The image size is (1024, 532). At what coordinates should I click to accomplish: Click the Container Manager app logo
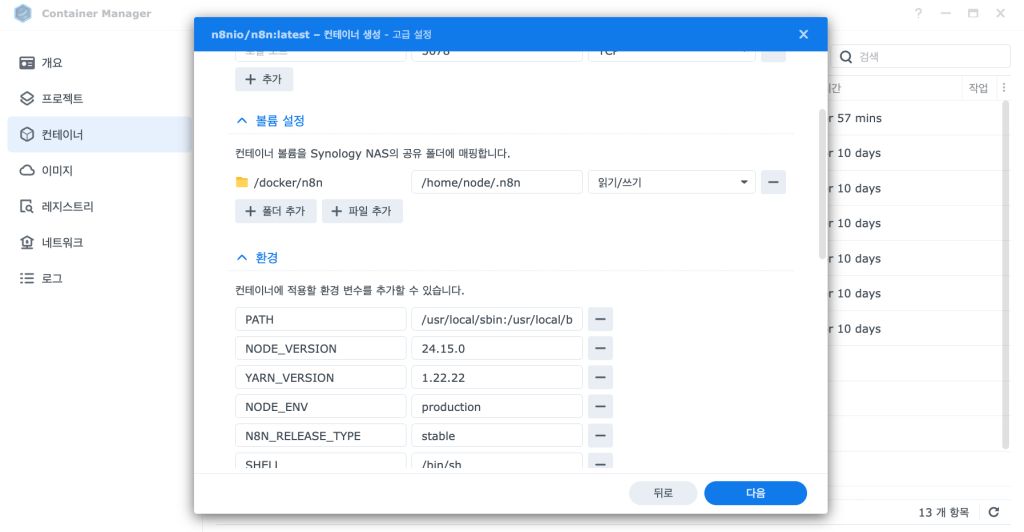point(23,13)
